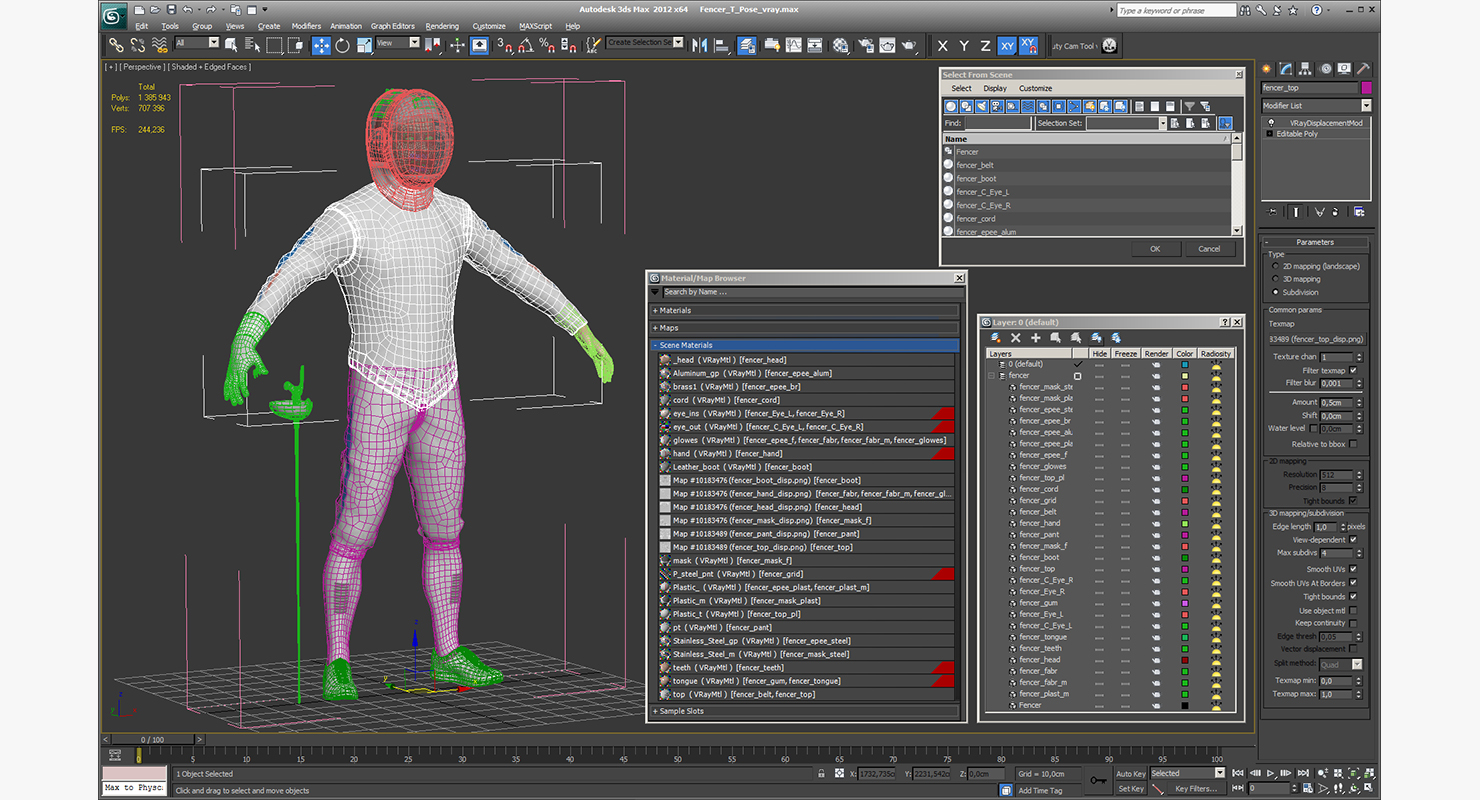Toggle View-dependent checkbox
Screen dimensions: 1480x800
1353,540
